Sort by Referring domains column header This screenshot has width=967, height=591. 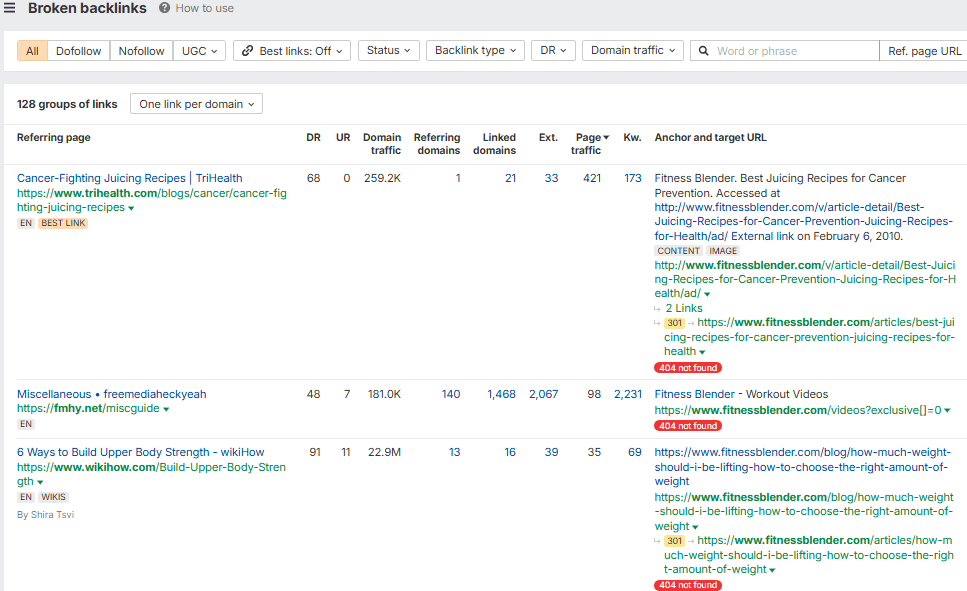(x=437, y=144)
